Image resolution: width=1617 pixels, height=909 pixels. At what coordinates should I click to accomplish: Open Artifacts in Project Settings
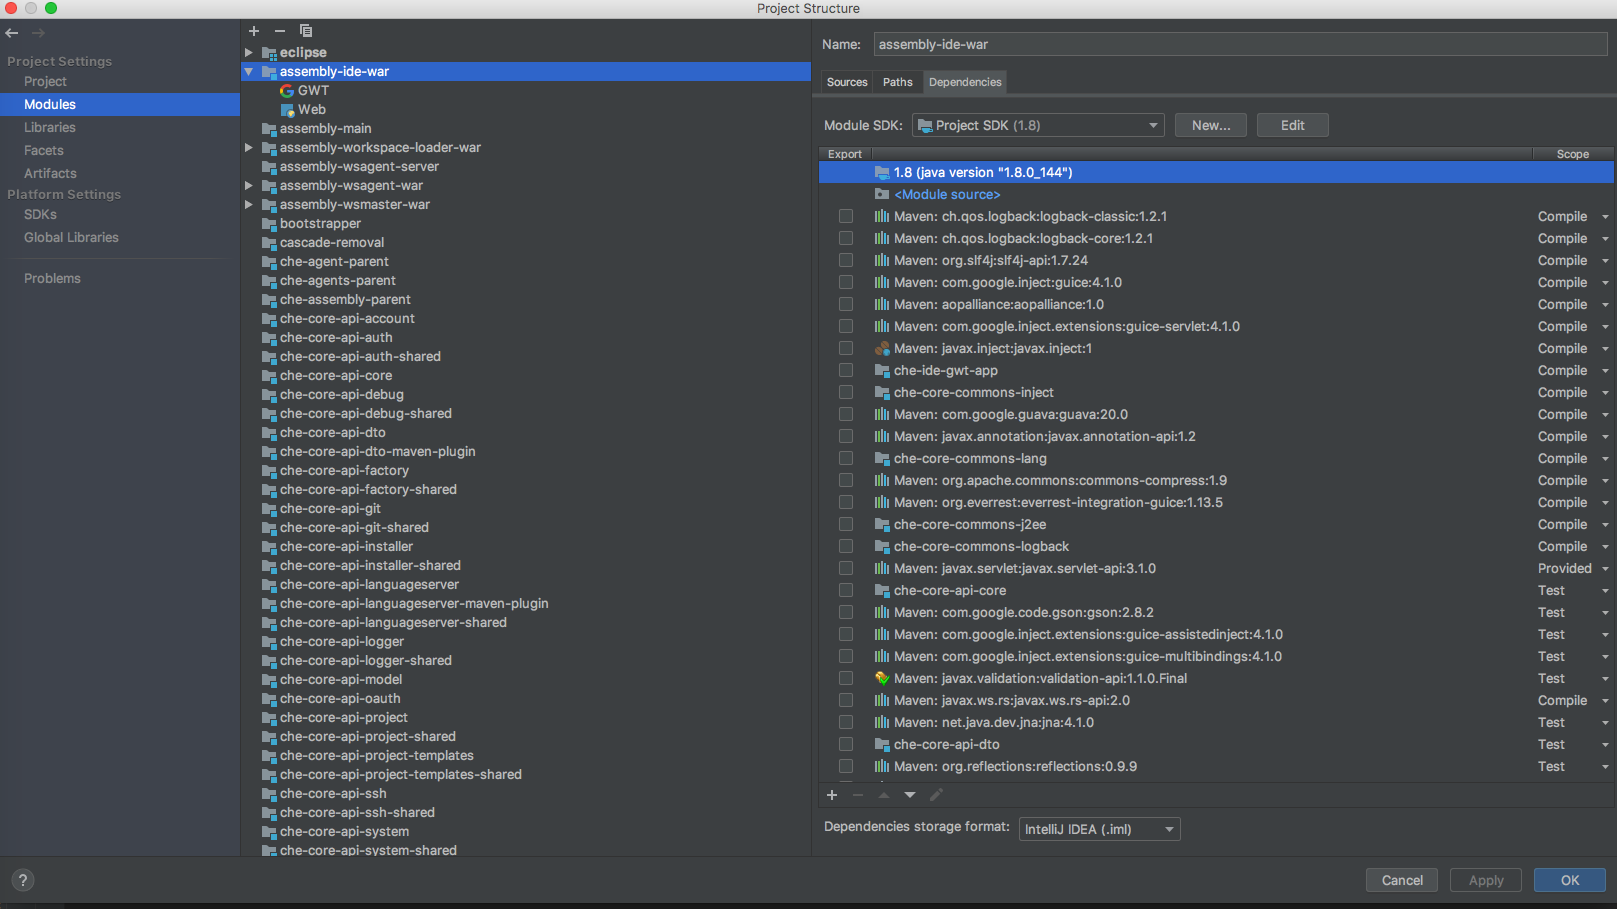50,174
